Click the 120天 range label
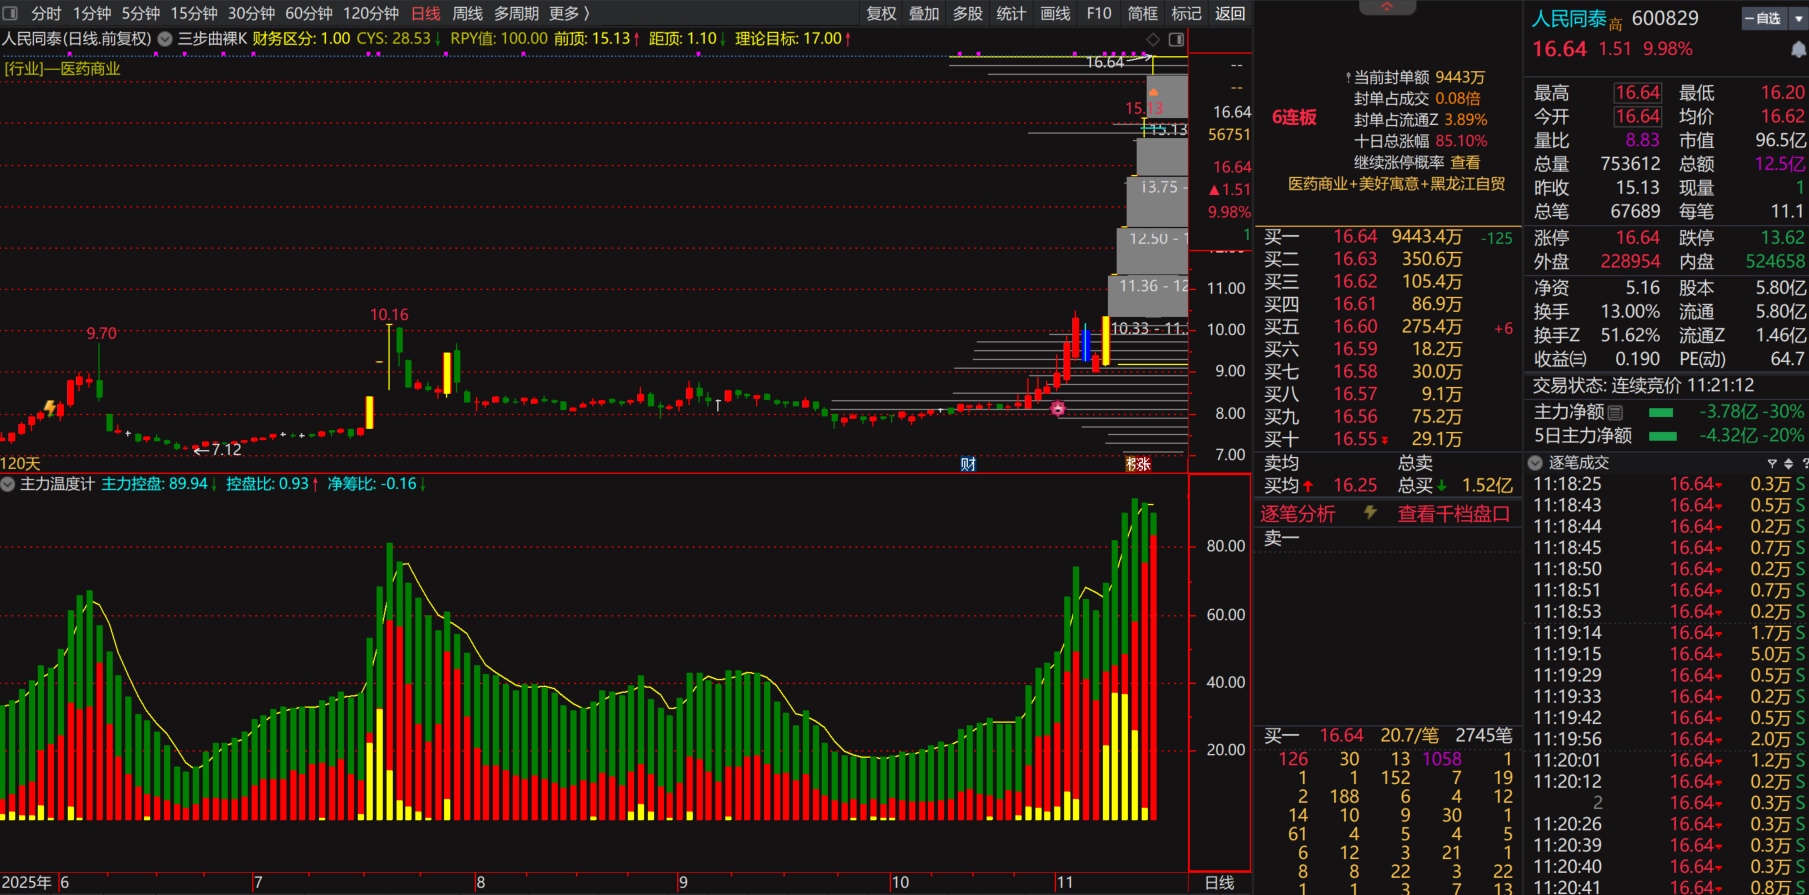 point(20,464)
